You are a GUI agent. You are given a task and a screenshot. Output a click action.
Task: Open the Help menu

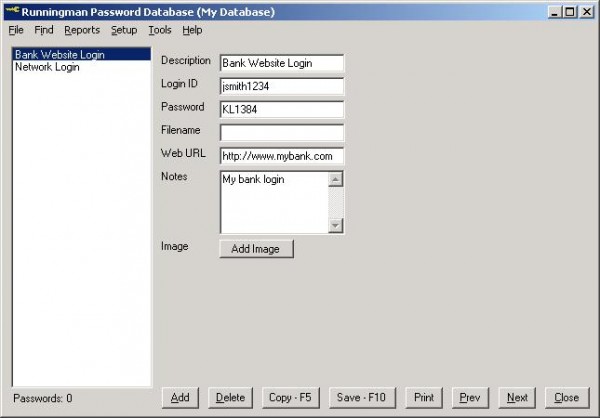tap(192, 30)
